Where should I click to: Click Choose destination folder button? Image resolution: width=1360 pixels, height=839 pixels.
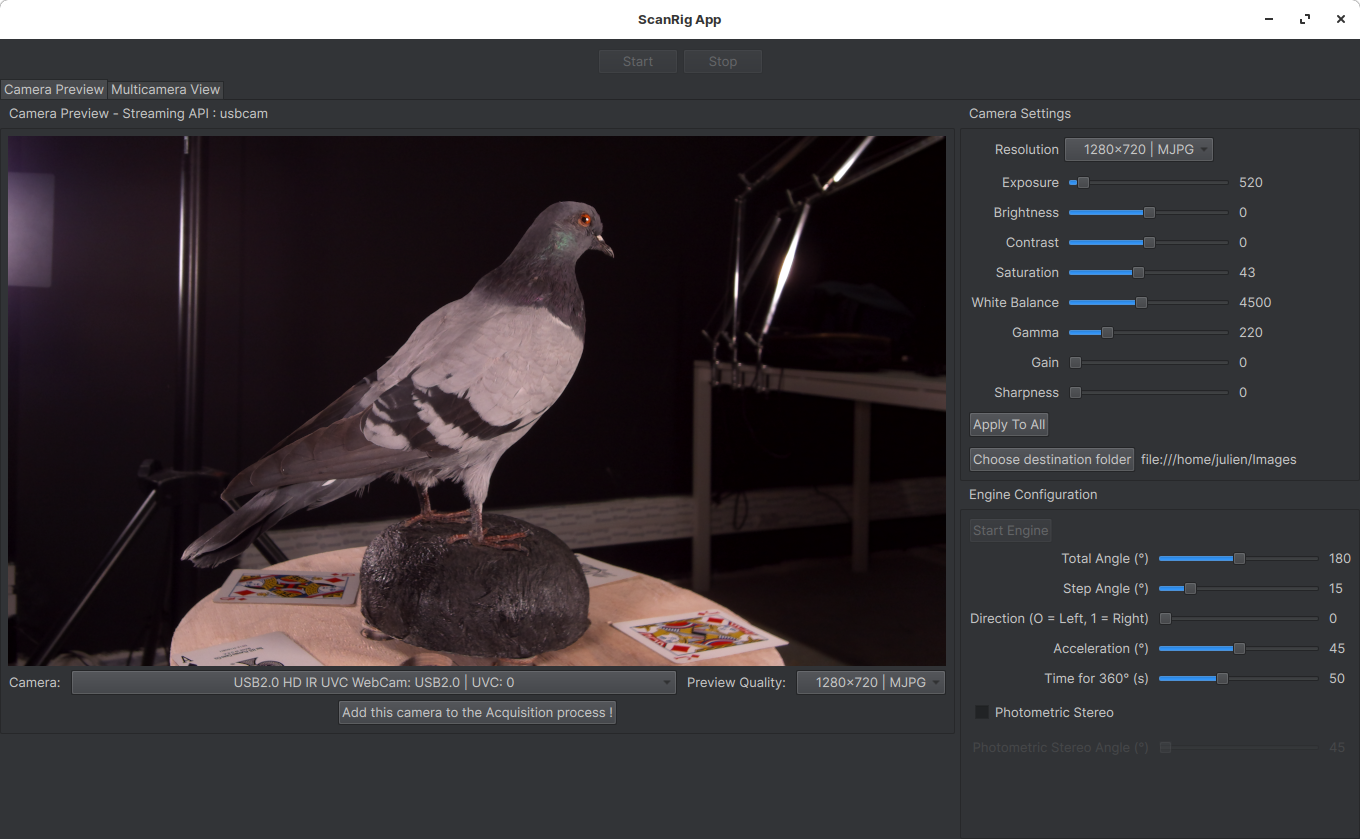(x=1052, y=459)
